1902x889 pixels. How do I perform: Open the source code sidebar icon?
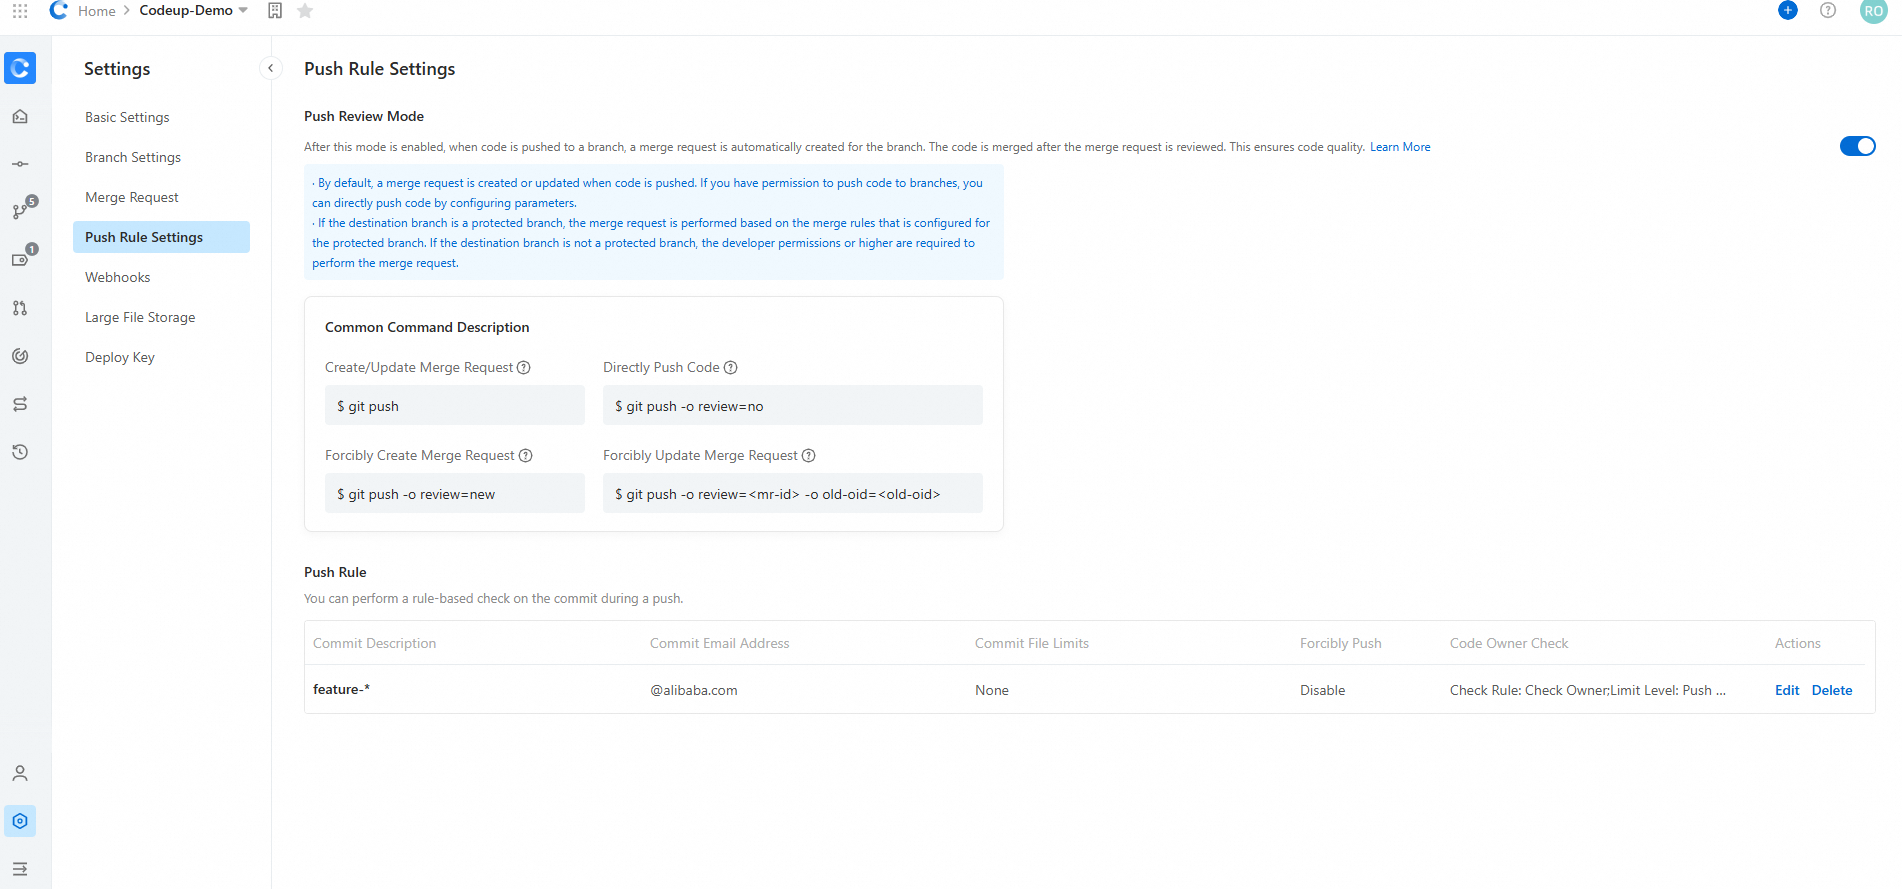(x=20, y=116)
